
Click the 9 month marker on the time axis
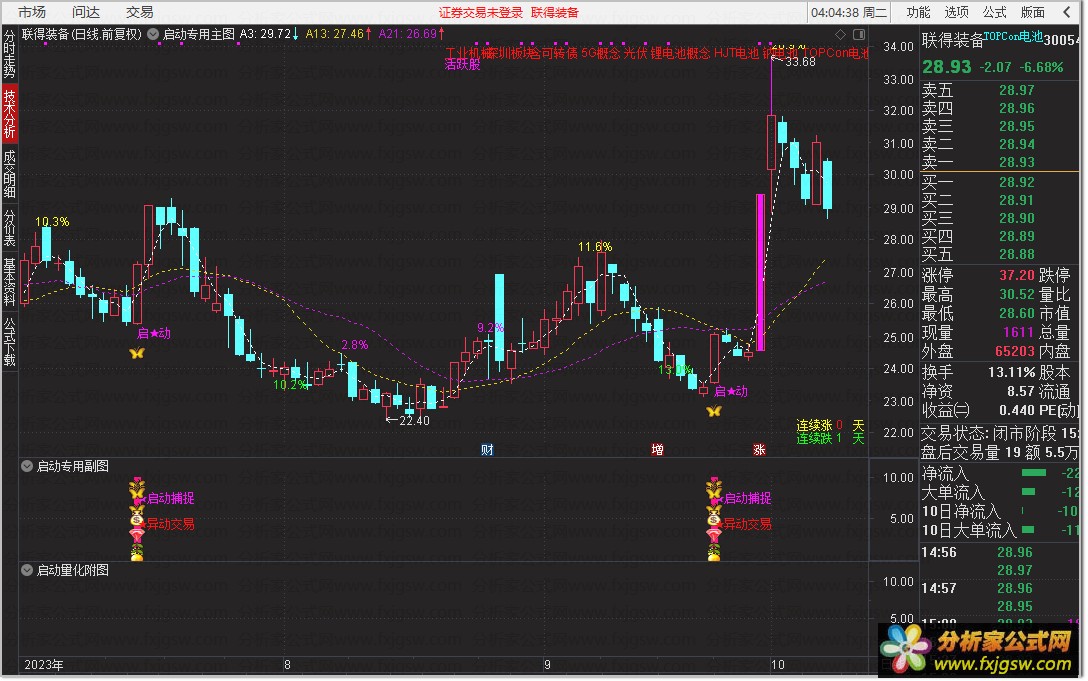coord(547,664)
